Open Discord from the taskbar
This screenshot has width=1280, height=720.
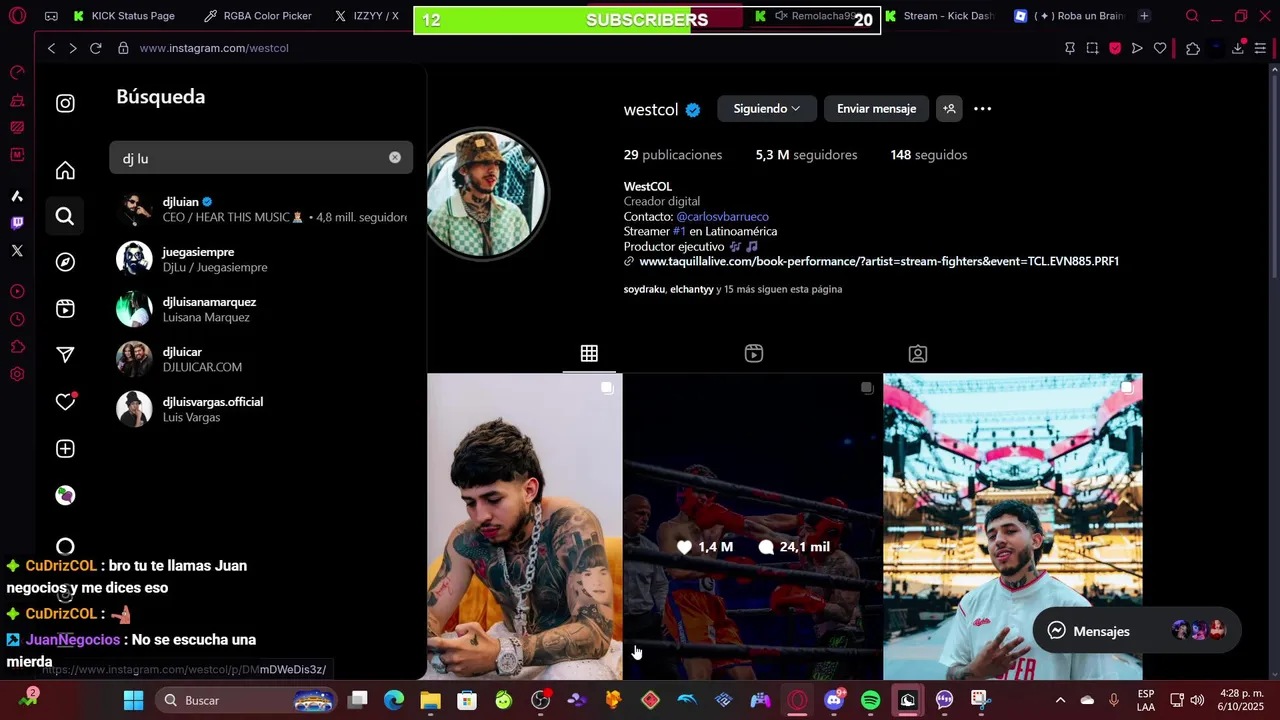(834, 700)
